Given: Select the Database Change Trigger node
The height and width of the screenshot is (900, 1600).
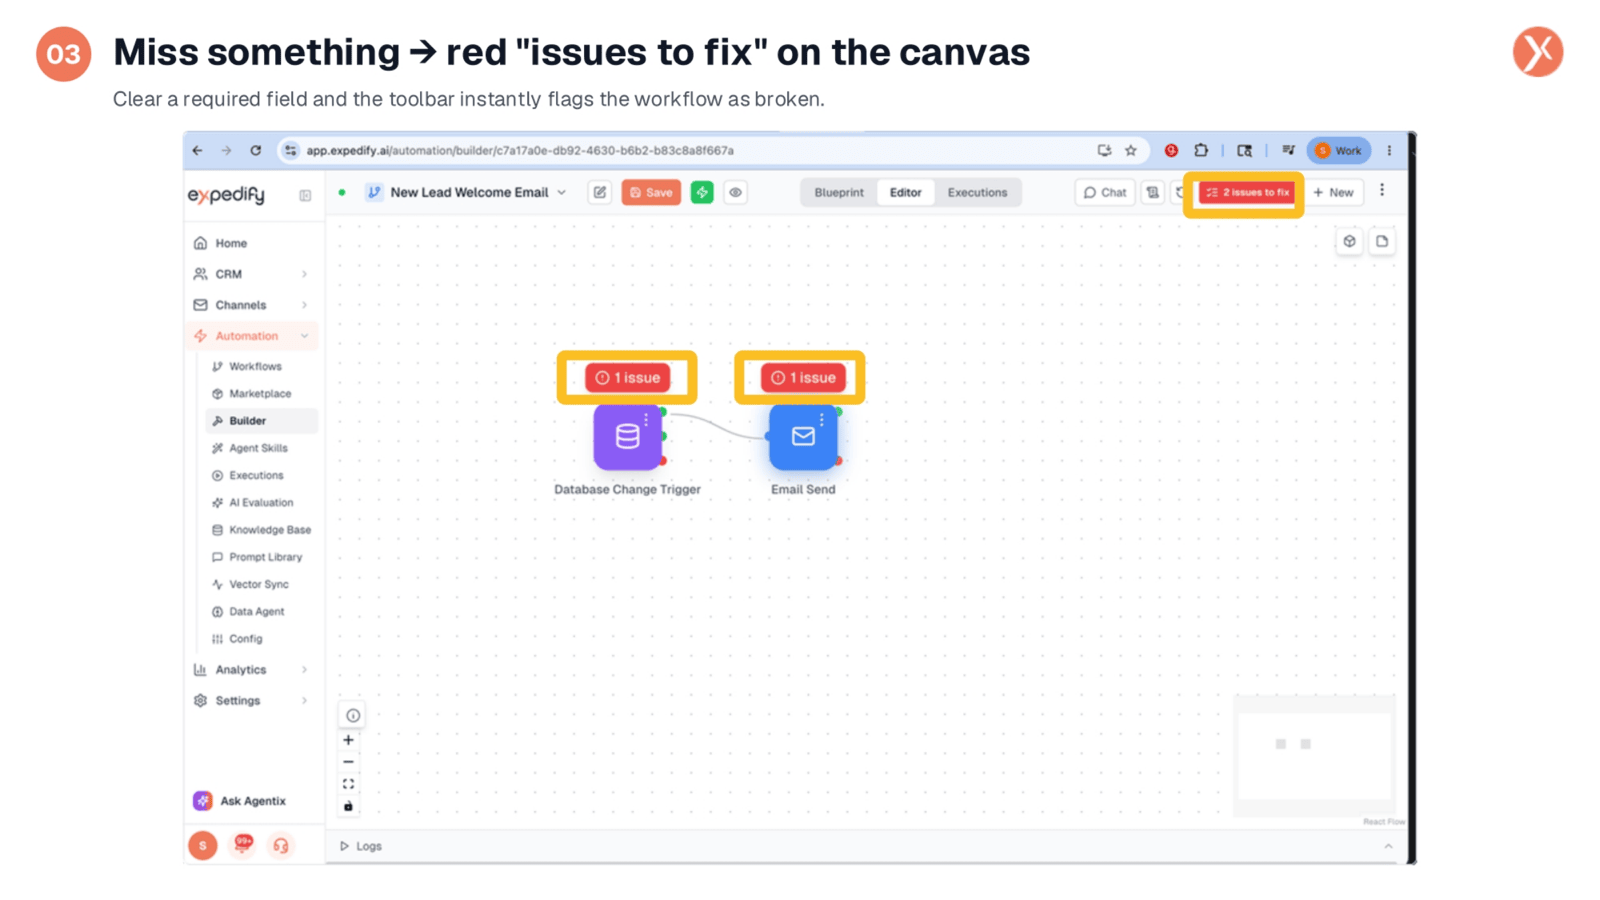Looking at the screenshot, I should coord(627,437).
